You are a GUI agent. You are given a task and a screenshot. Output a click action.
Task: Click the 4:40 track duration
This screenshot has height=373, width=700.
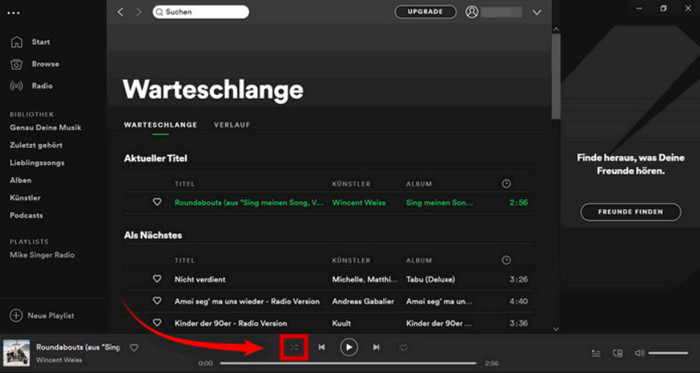[x=518, y=301]
